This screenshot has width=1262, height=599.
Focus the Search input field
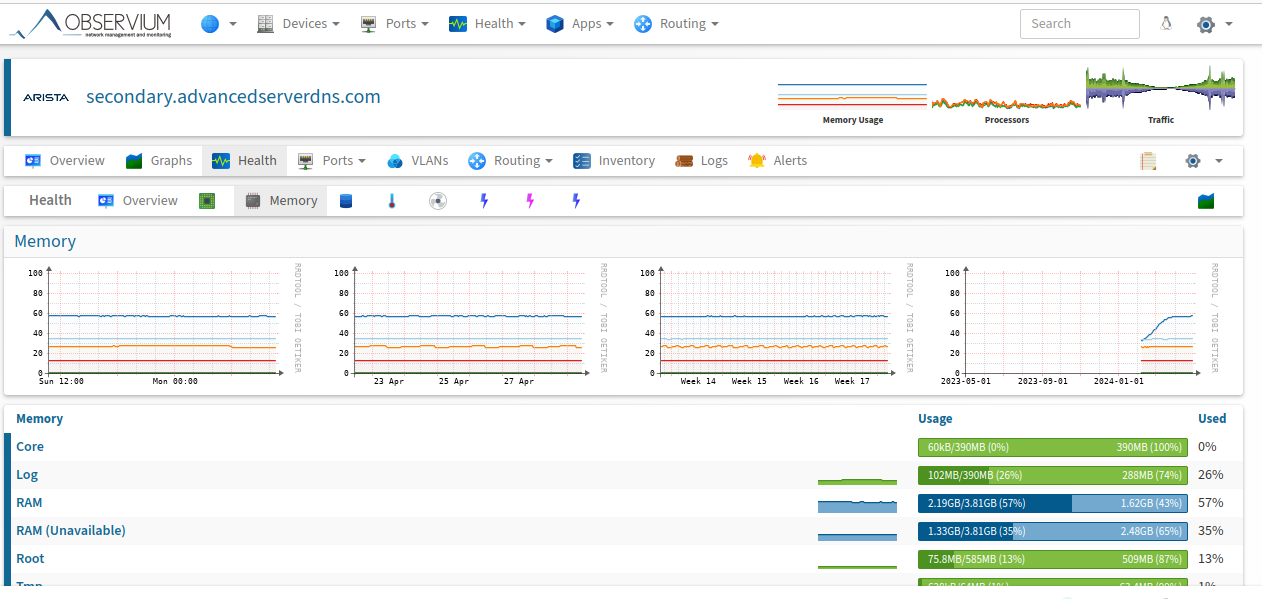(1079, 24)
